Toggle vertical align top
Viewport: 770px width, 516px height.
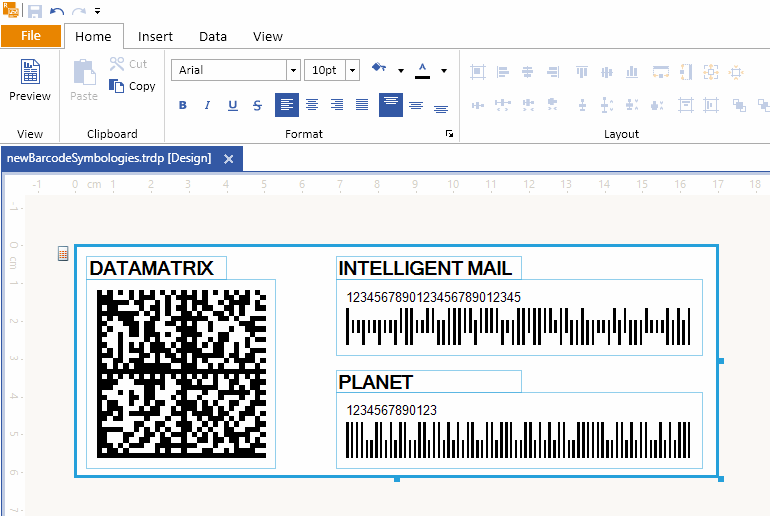[x=391, y=105]
